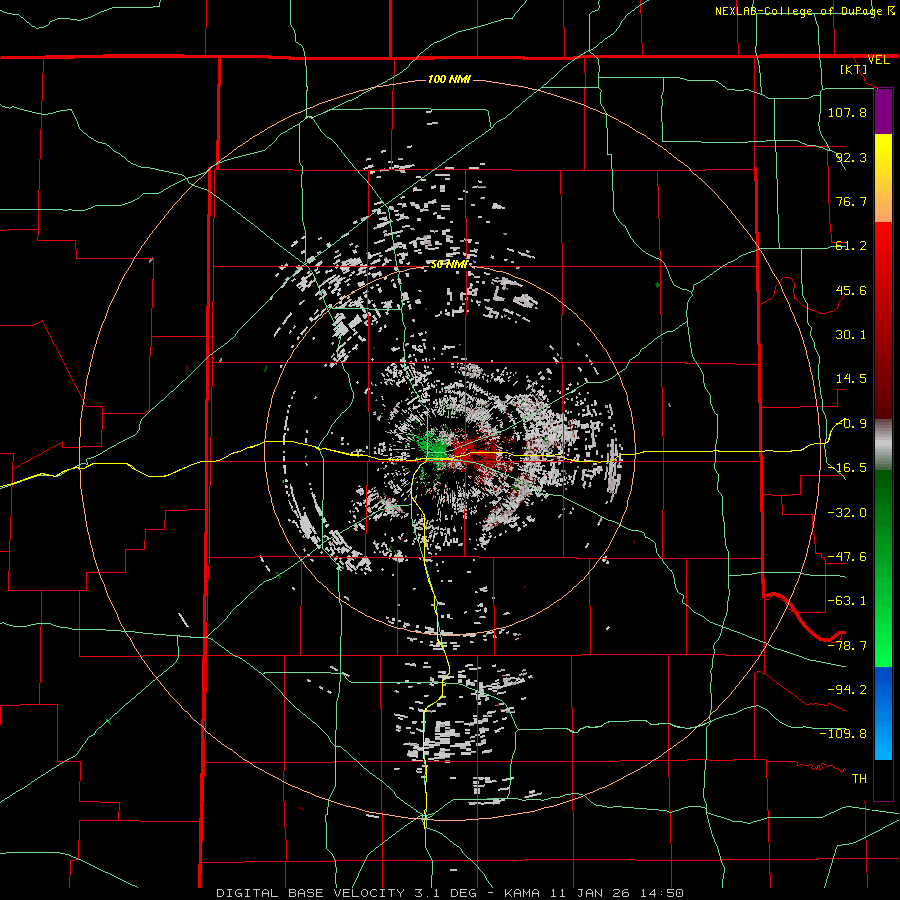Click the gray near-zero band of the color bar

coord(883,445)
